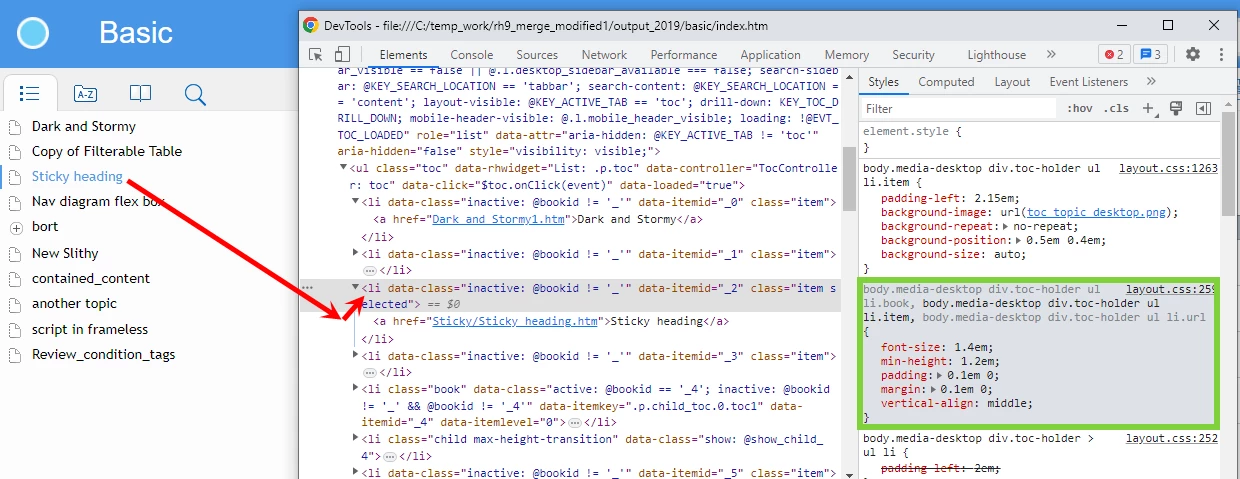
Task: Expand the background-repeat property value
Action: click(x=1005, y=227)
